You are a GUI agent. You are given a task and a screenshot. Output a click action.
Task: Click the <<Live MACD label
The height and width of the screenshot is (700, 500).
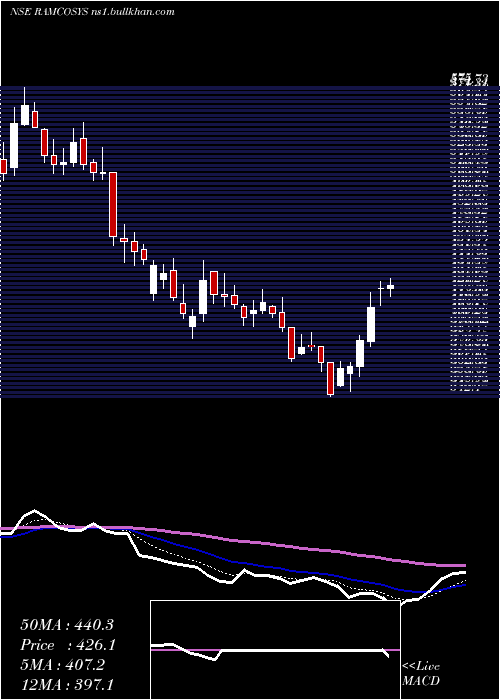[421, 674]
